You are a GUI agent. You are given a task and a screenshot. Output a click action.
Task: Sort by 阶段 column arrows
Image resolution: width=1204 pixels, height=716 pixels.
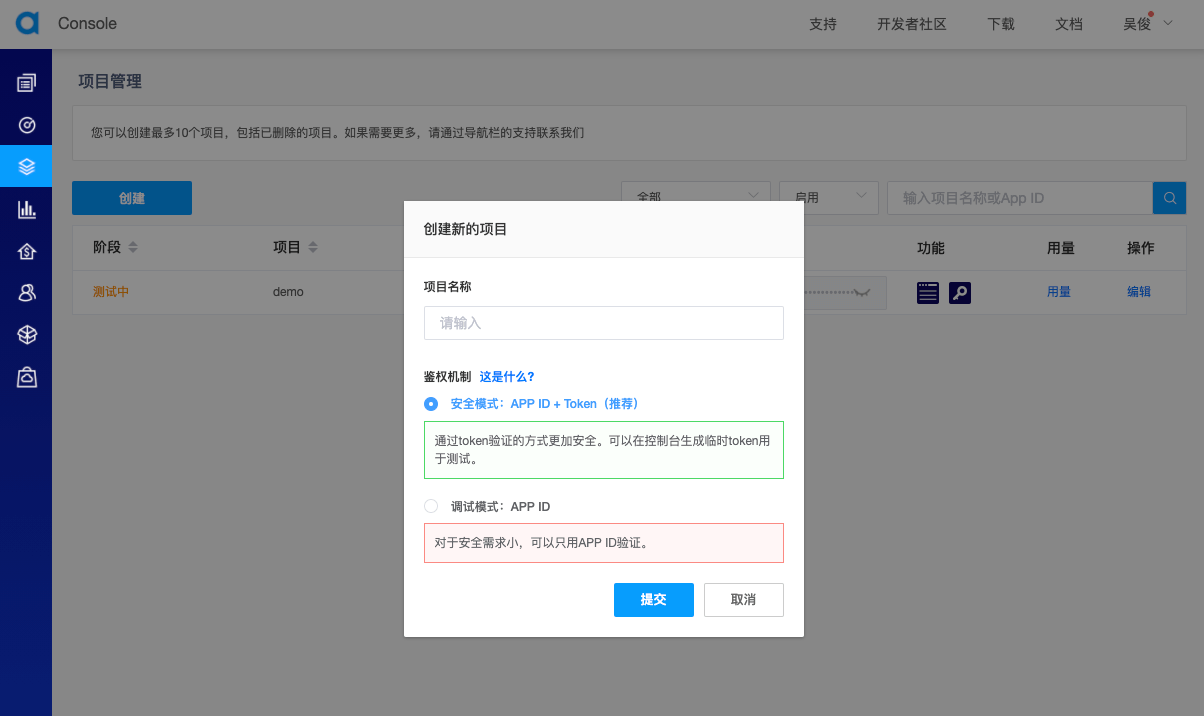(x=133, y=247)
